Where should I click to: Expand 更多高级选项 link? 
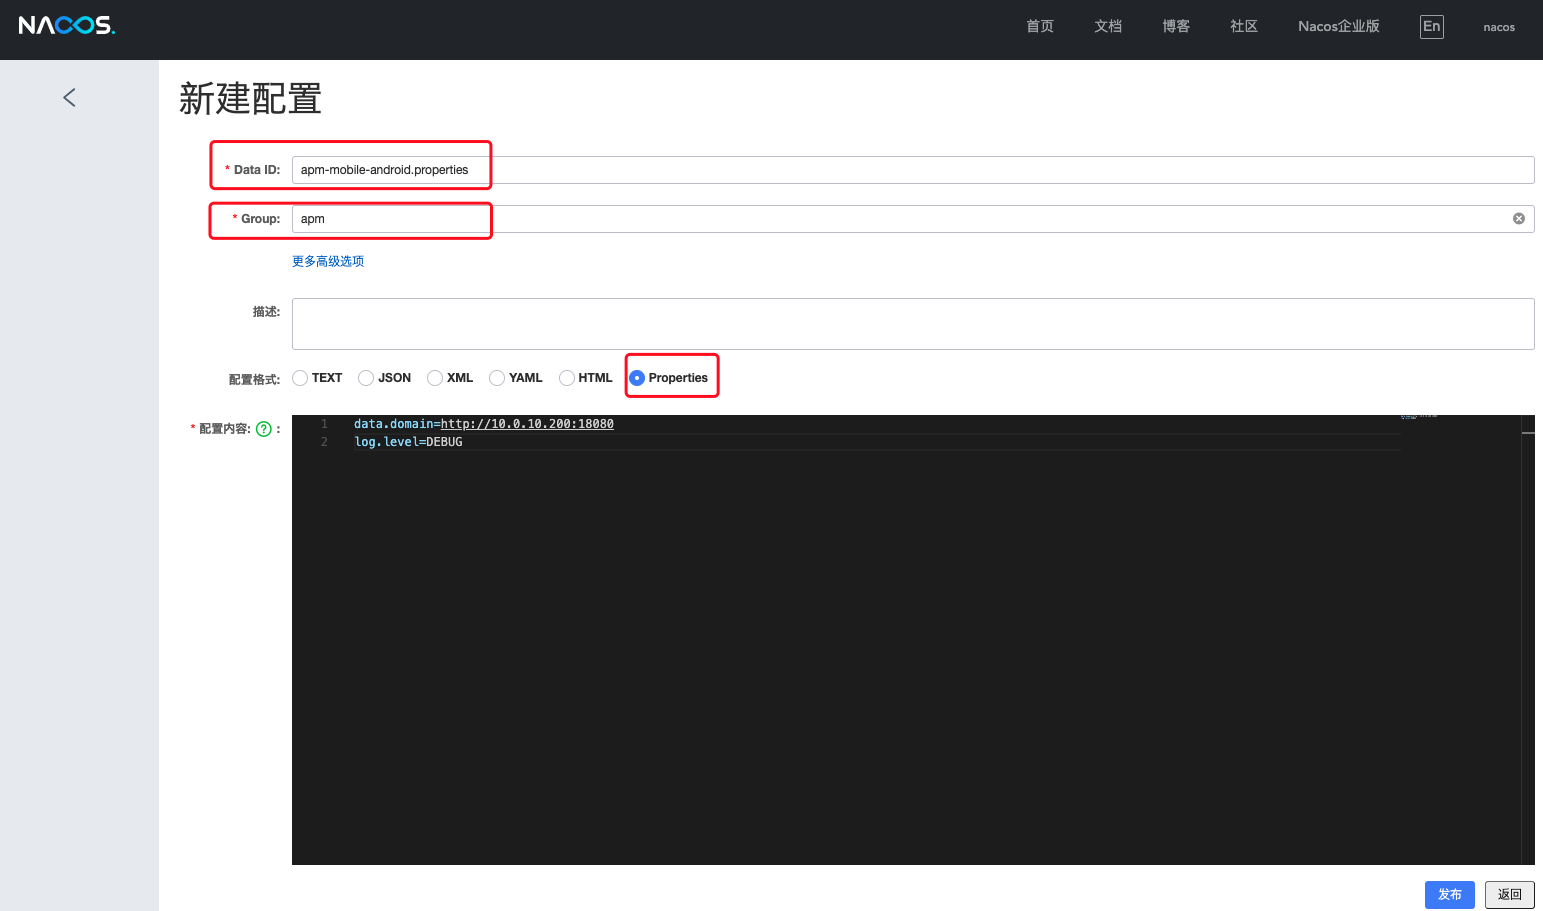(328, 261)
